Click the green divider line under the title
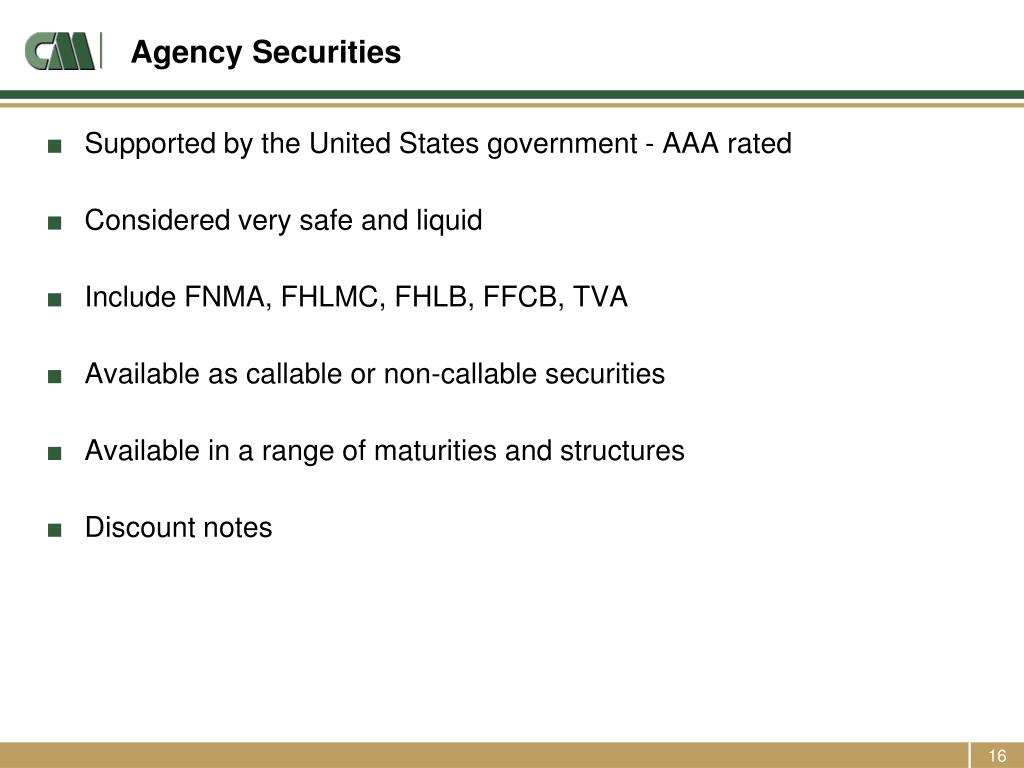Screen dimensions: 1024x768 tap(512, 95)
